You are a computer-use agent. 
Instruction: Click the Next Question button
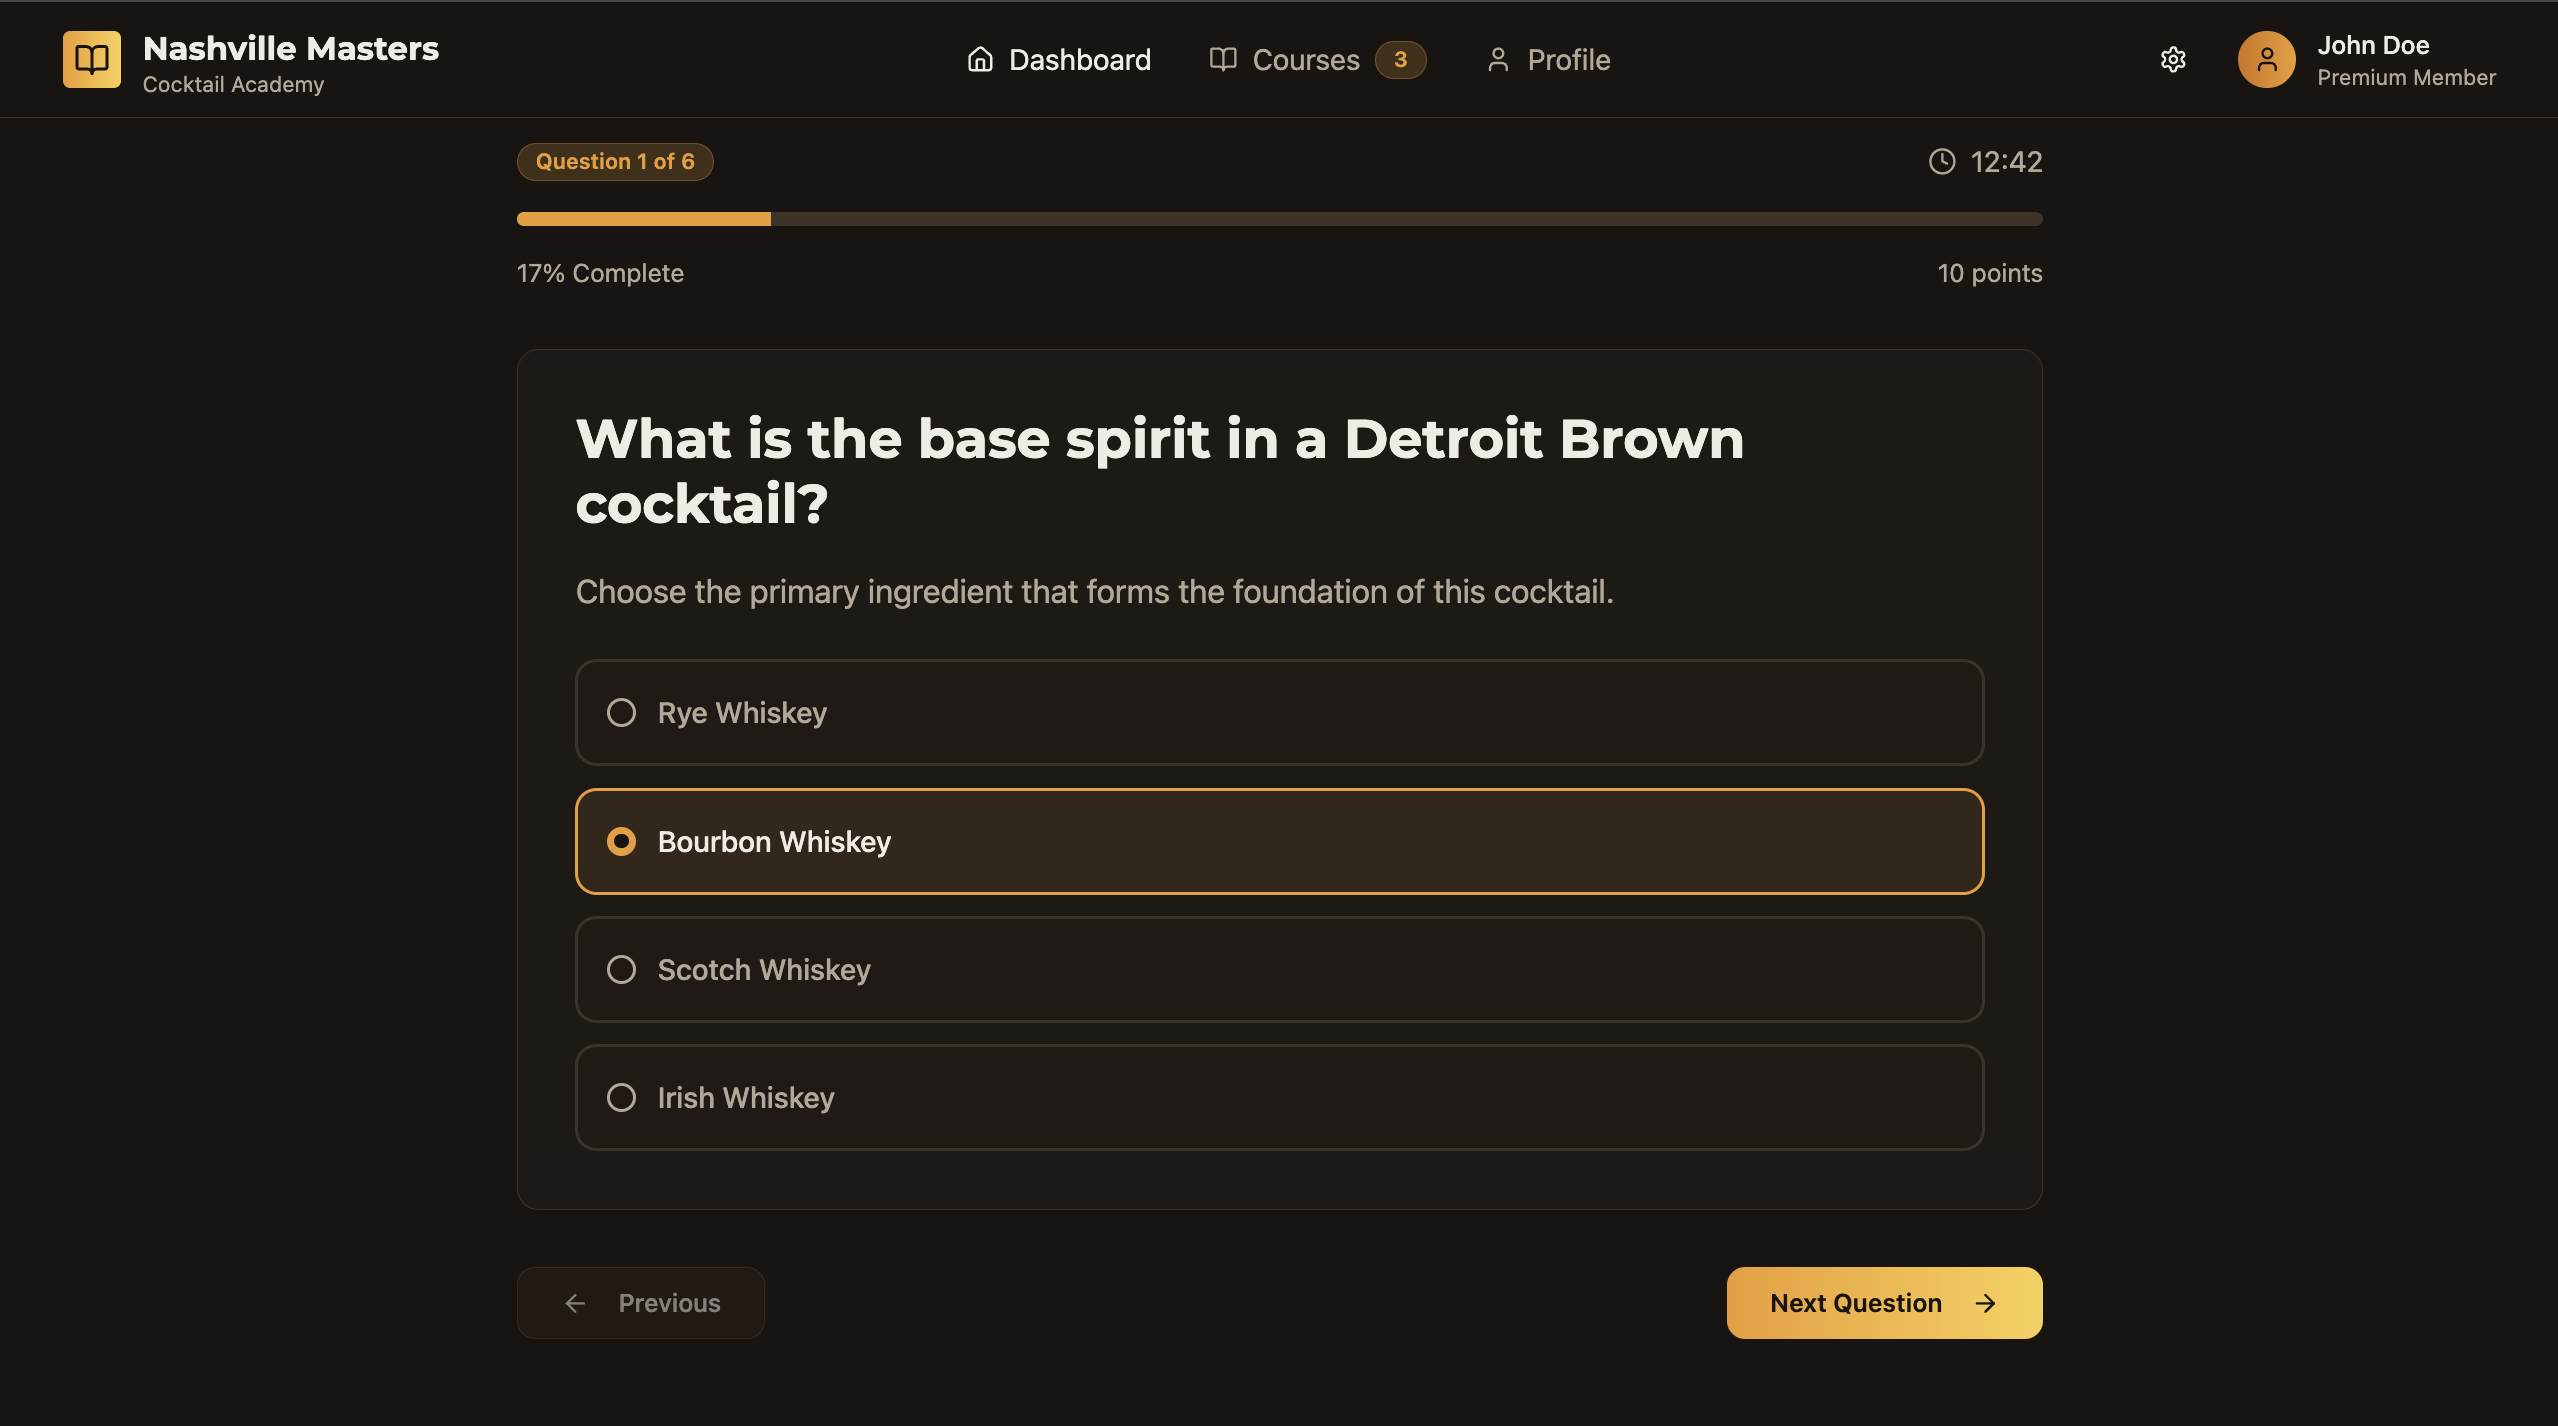click(1884, 1302)
